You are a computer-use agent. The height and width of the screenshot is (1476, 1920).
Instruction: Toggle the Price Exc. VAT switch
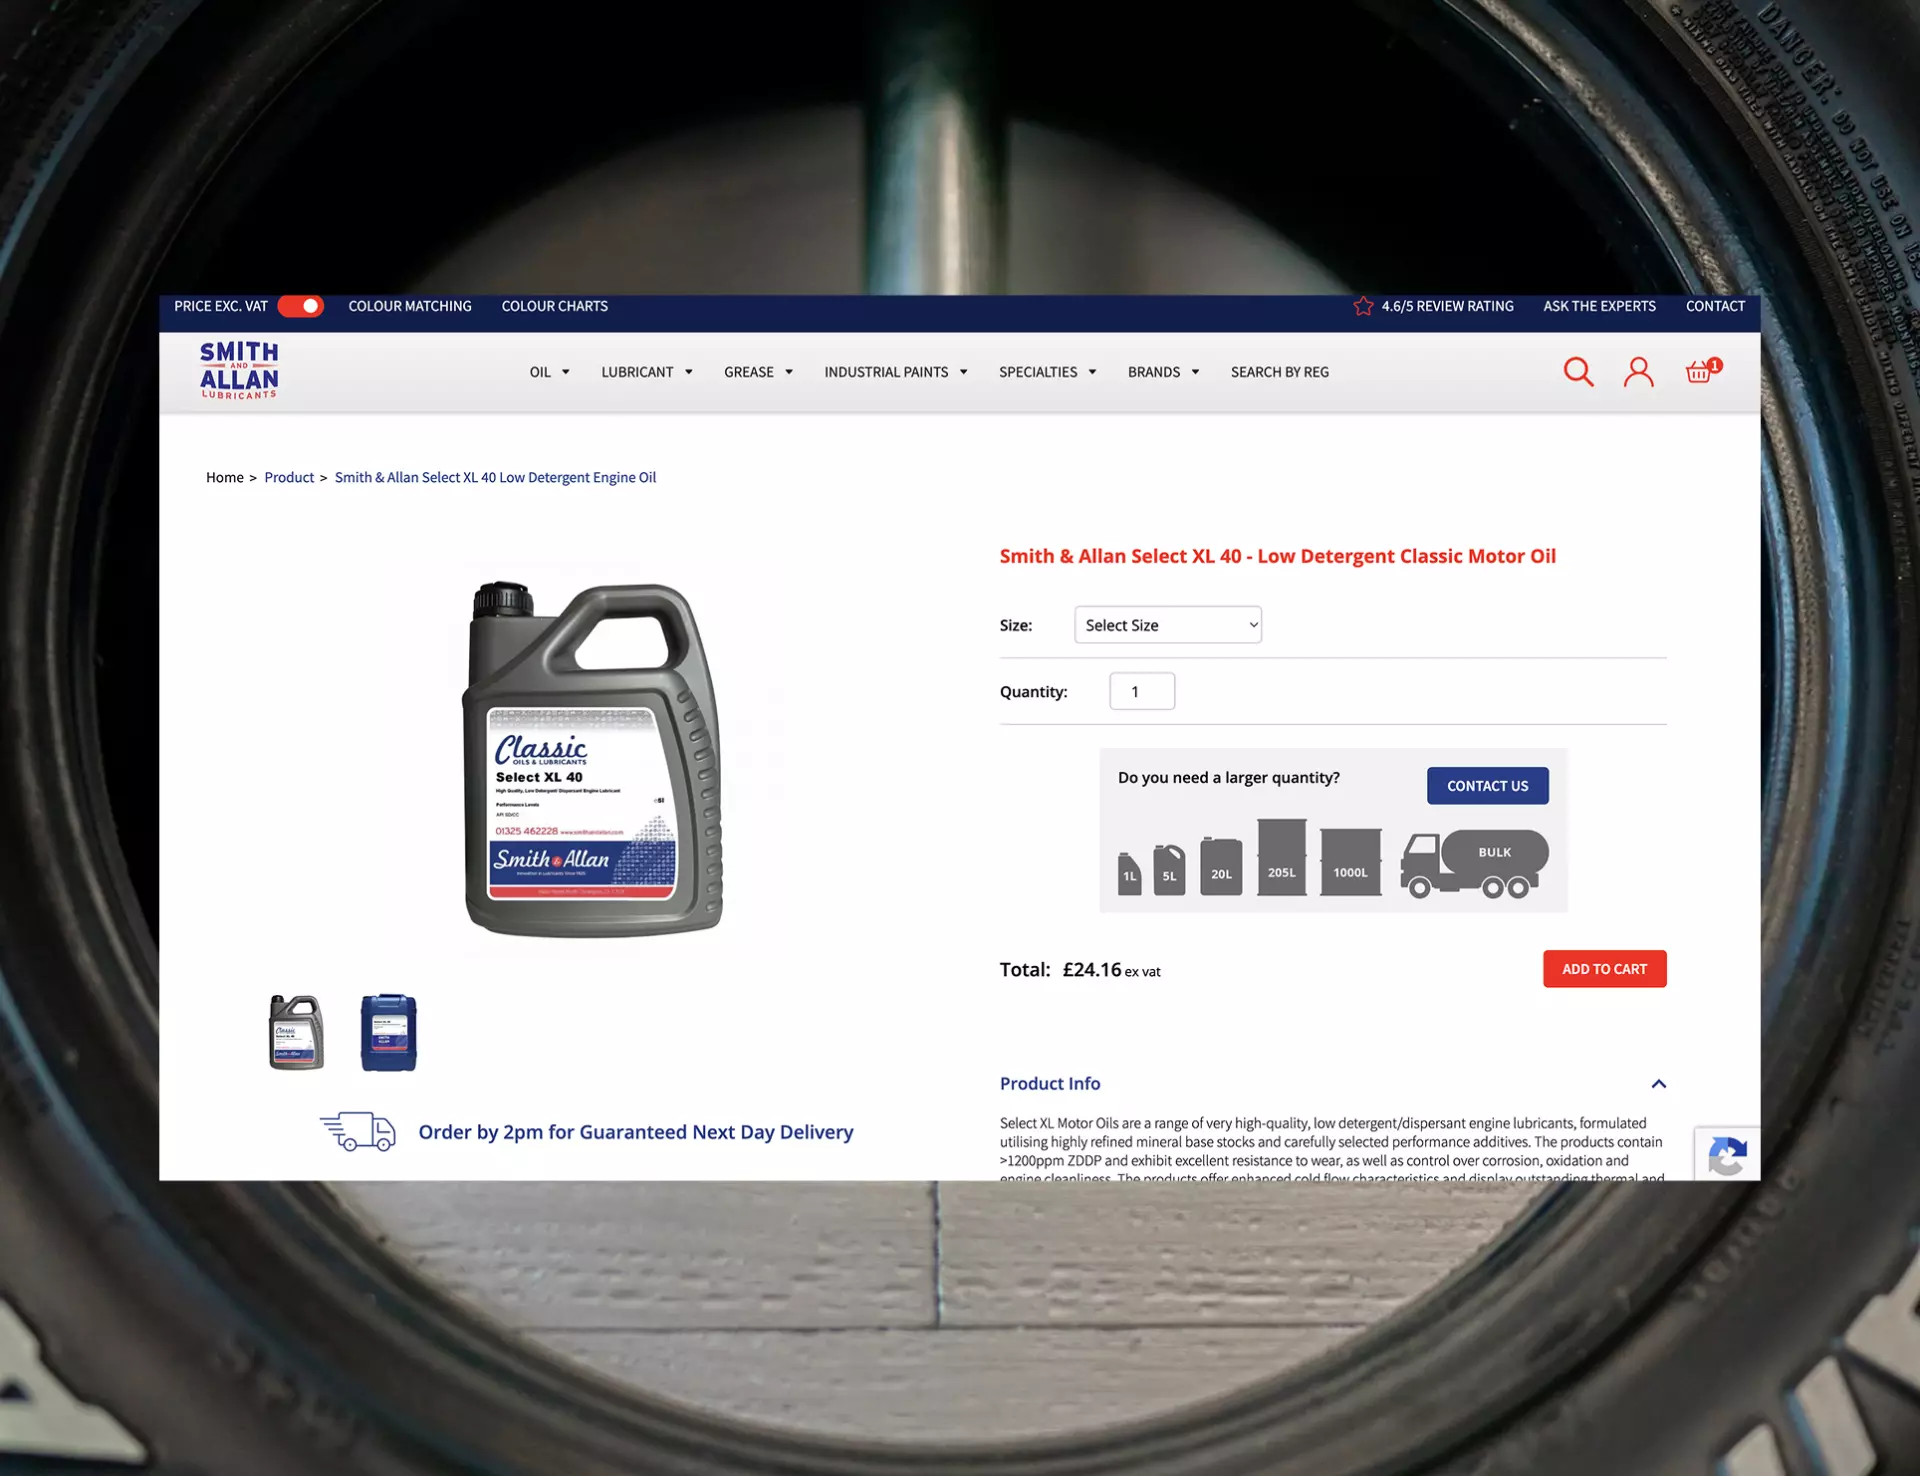point(300,306)
